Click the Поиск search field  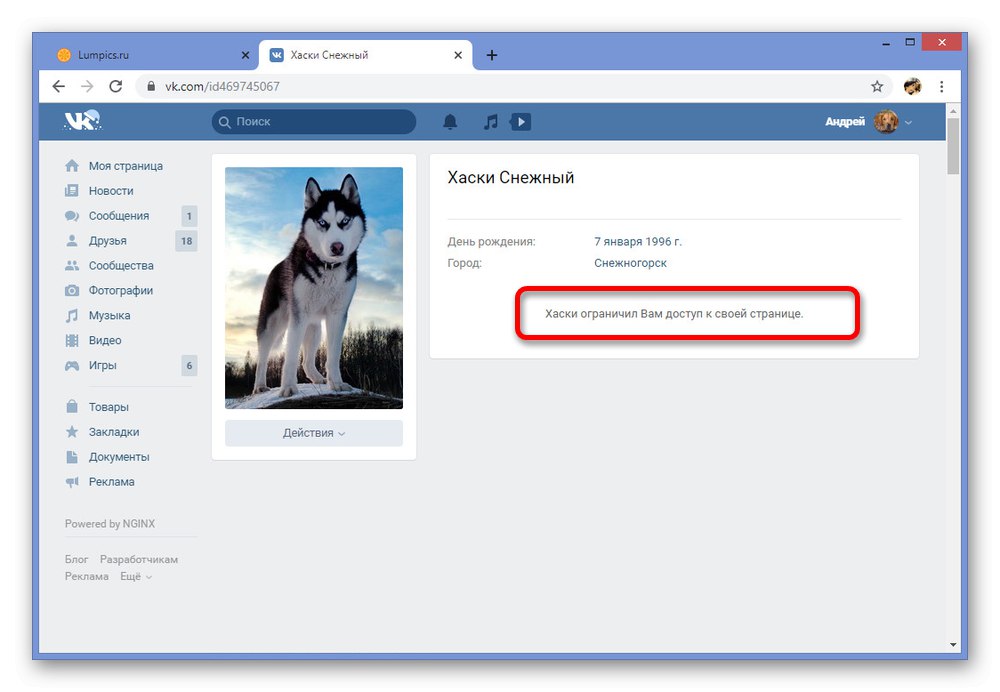pos(314,121)
